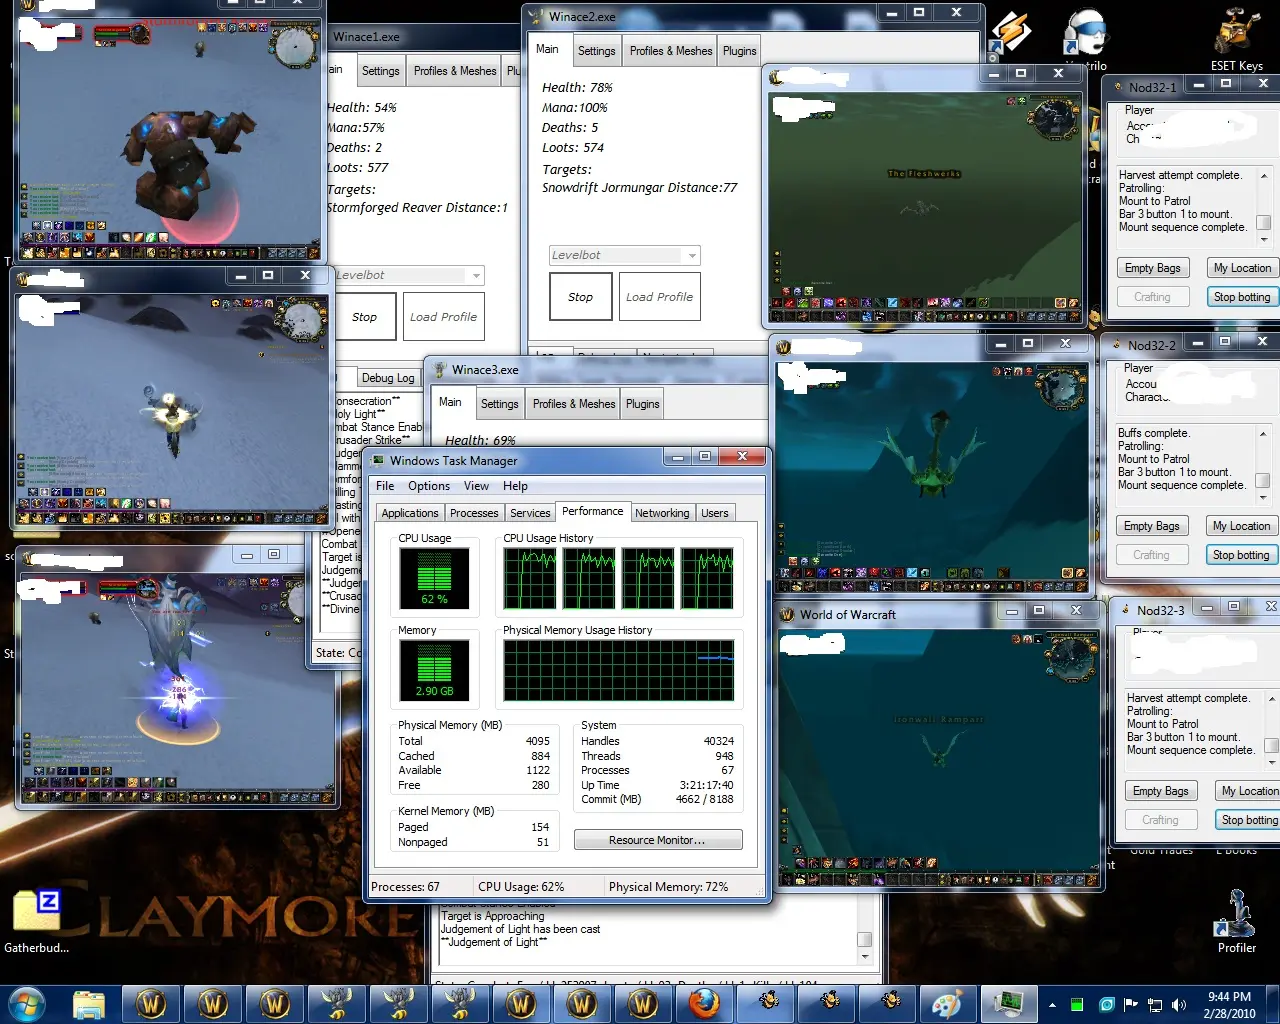This screenshot has width=1280, height=1024.
Task: Open Windows Explorer from the taskbar
Action: tap(88, 1004)
